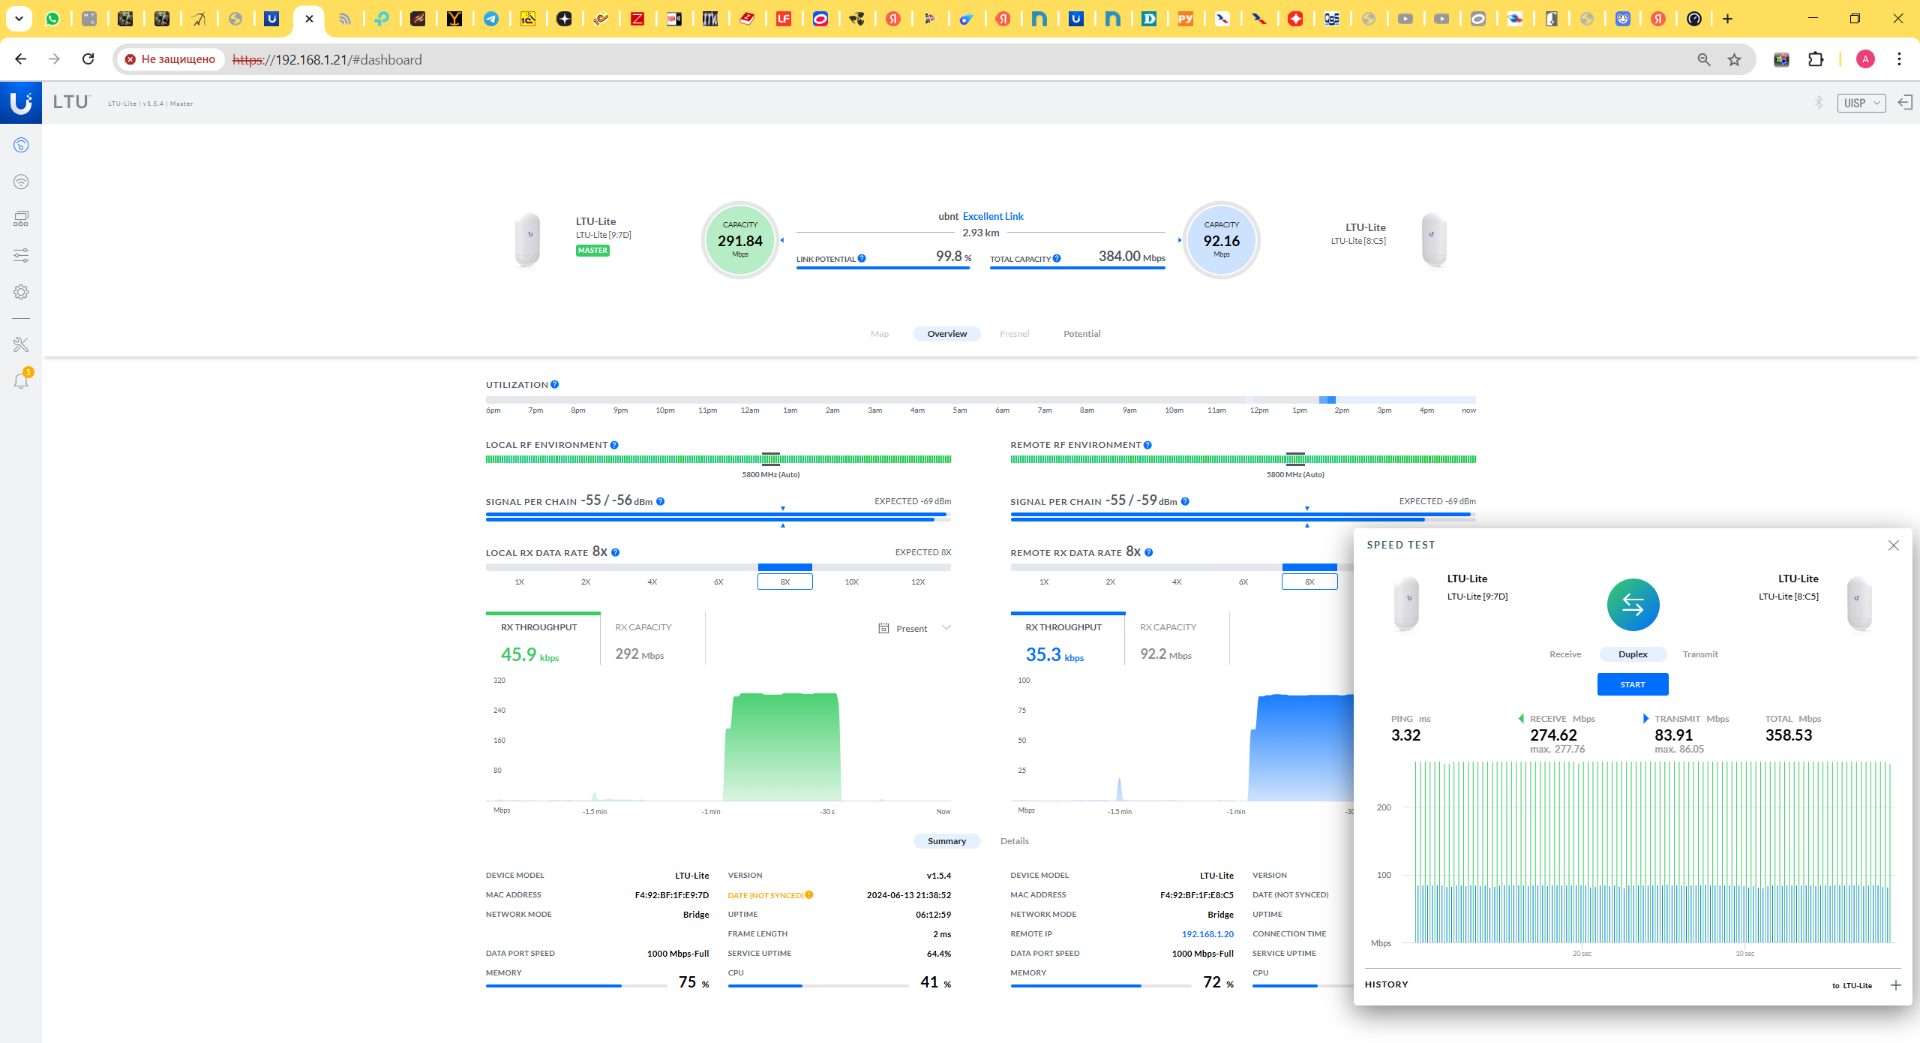Select remote RX Capacity tab

click(1177, 640)
